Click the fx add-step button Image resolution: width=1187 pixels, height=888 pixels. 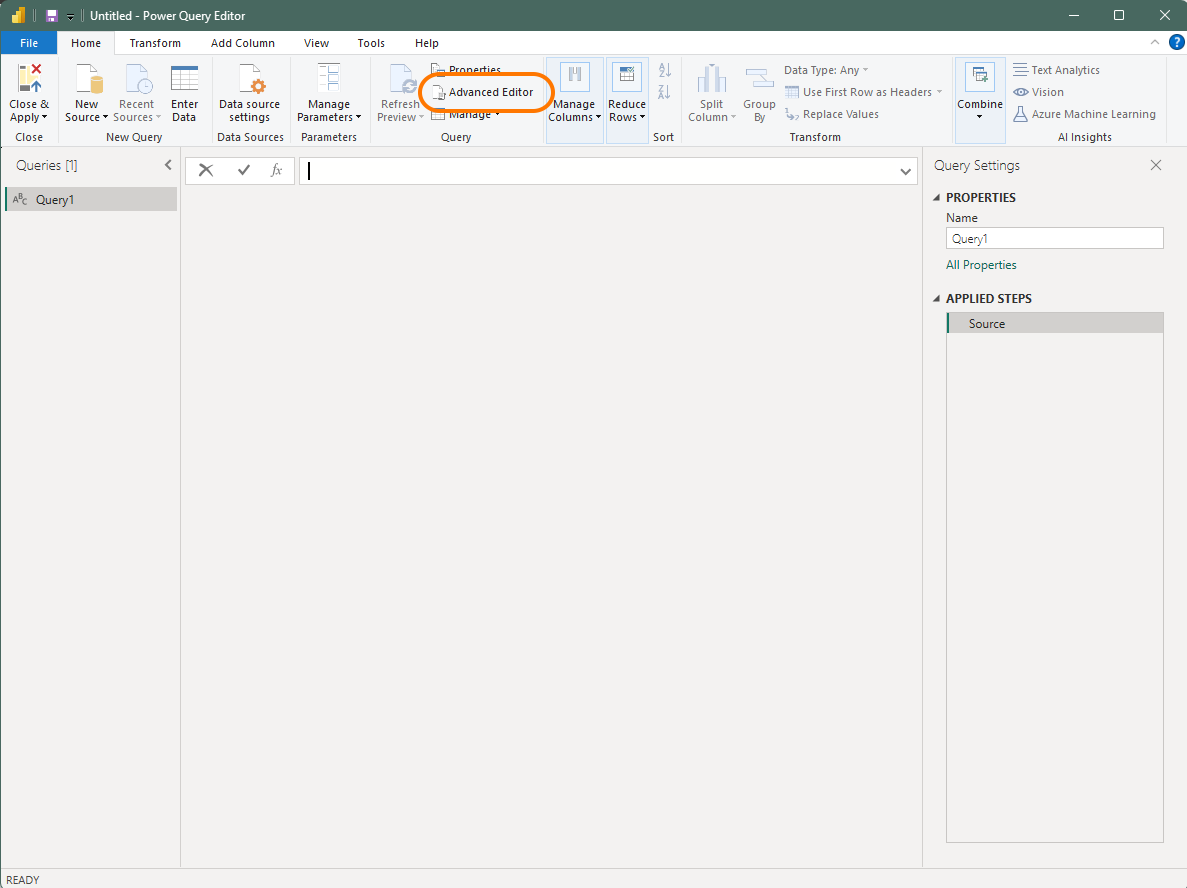[x=276, y=170]
